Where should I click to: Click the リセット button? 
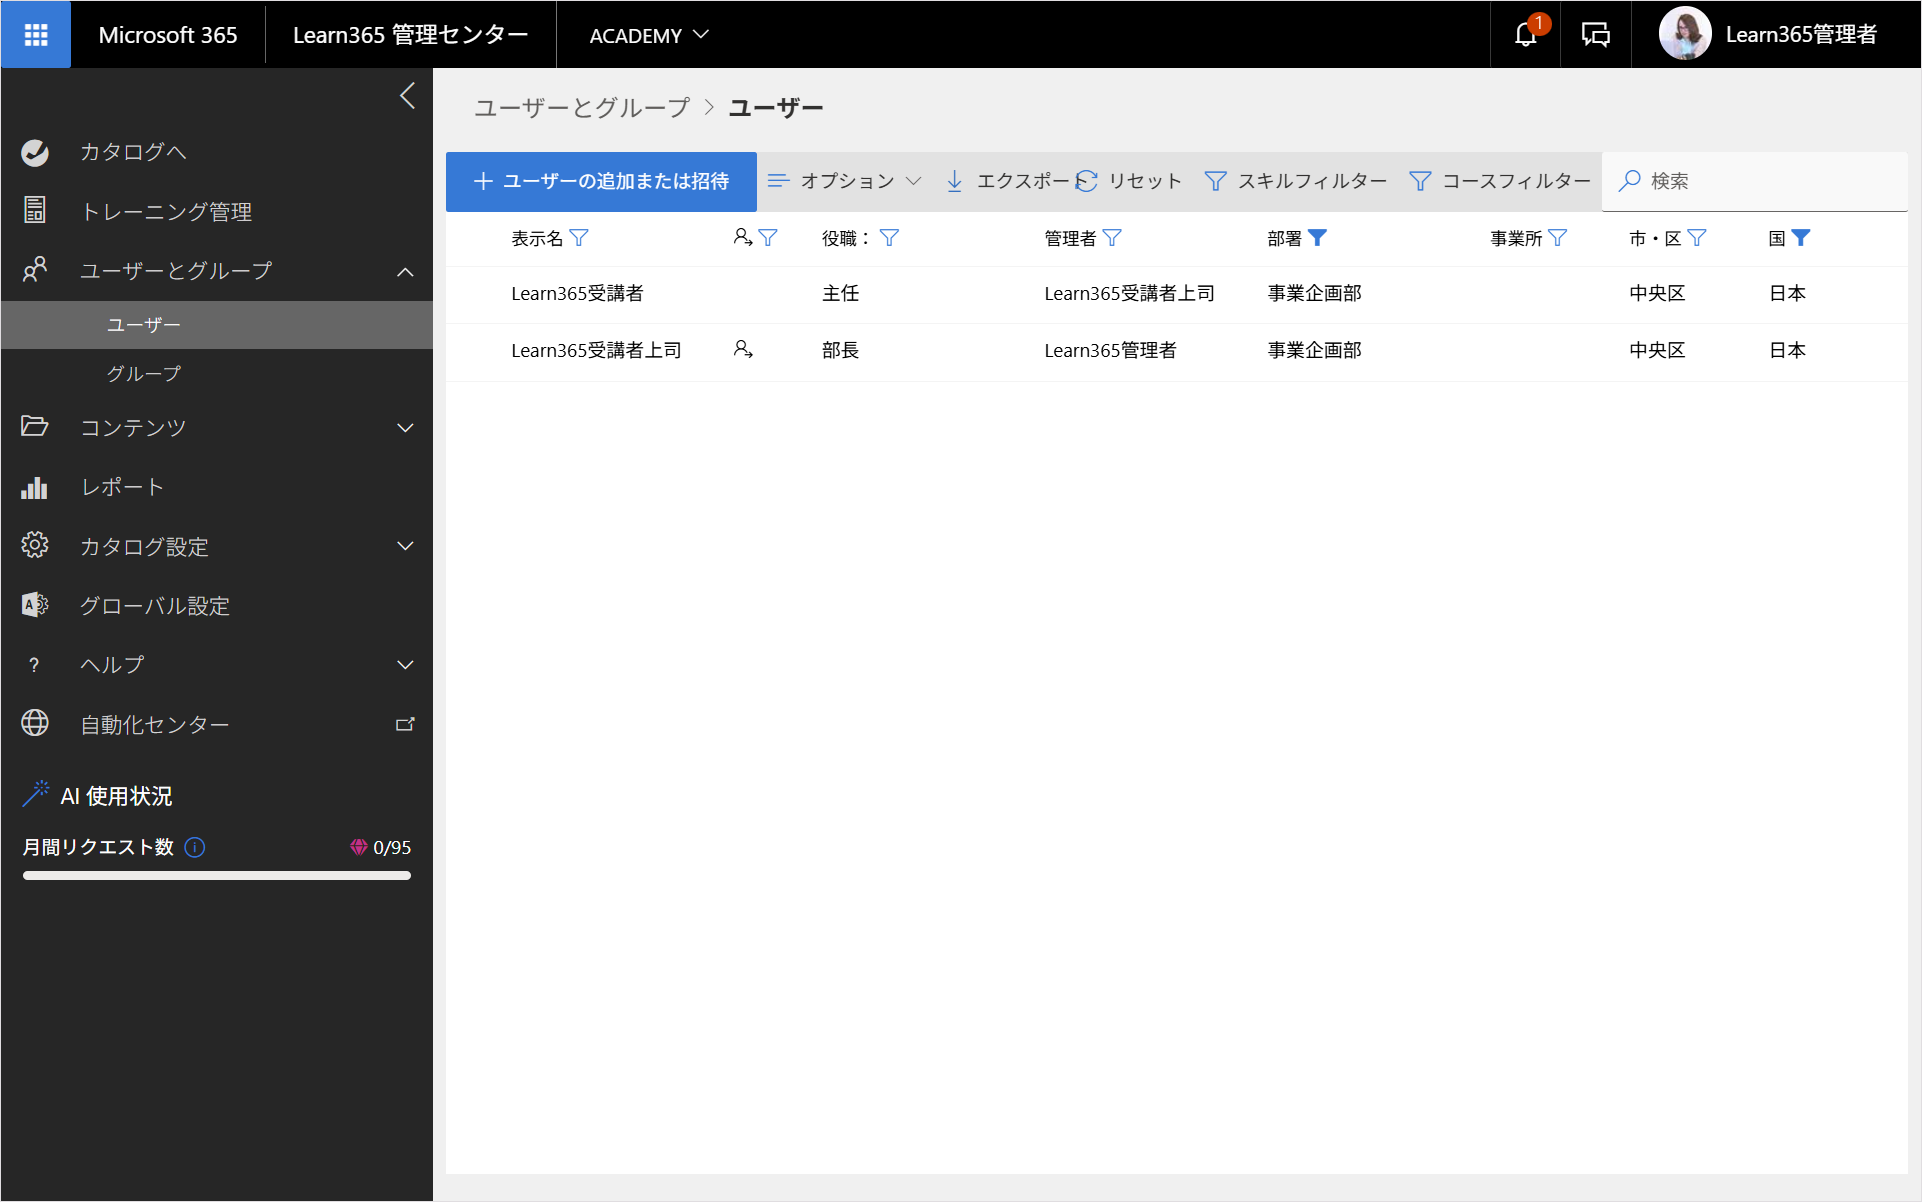(1130, 181)
